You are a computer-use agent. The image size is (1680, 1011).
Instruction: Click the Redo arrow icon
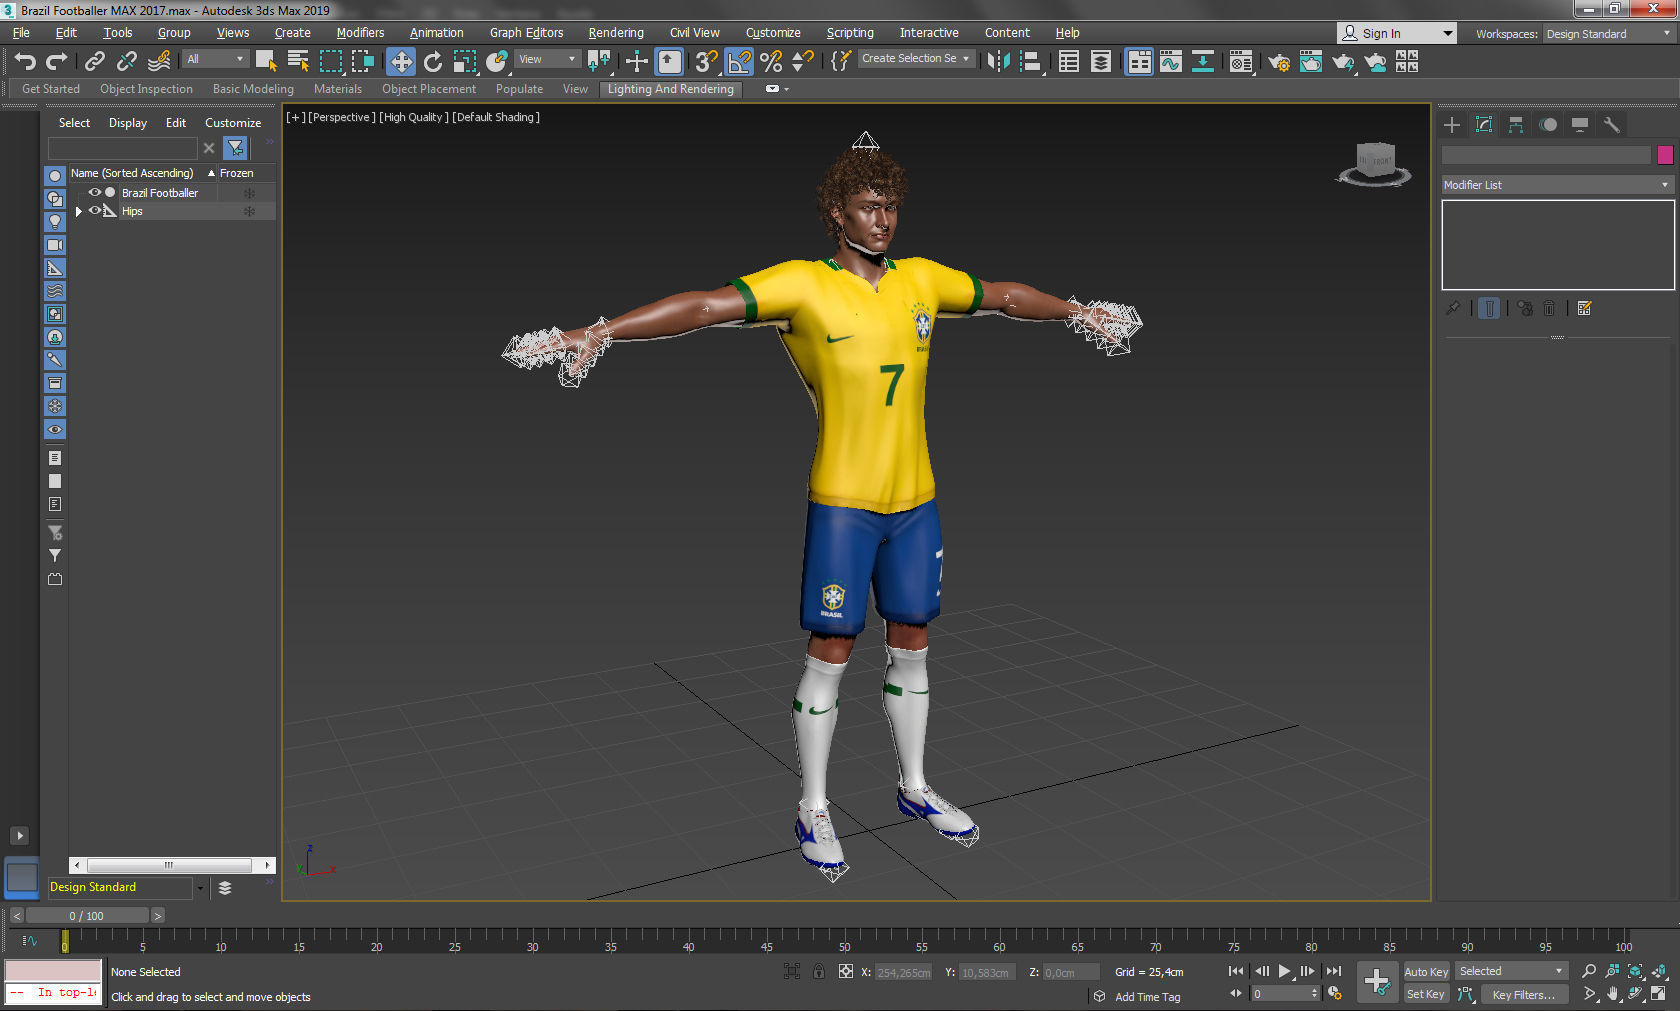[x=57, y=62]
